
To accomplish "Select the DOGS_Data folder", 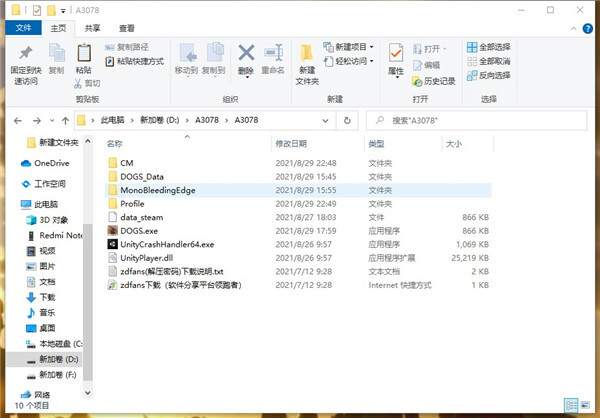I will [x=298, y=176].
